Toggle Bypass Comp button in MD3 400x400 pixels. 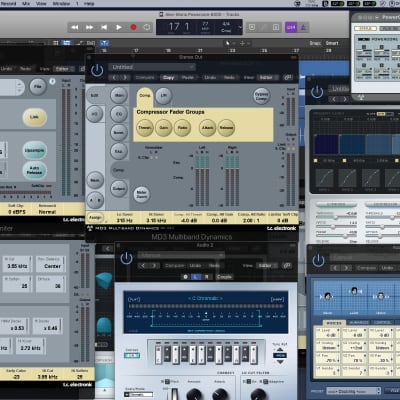261,97
